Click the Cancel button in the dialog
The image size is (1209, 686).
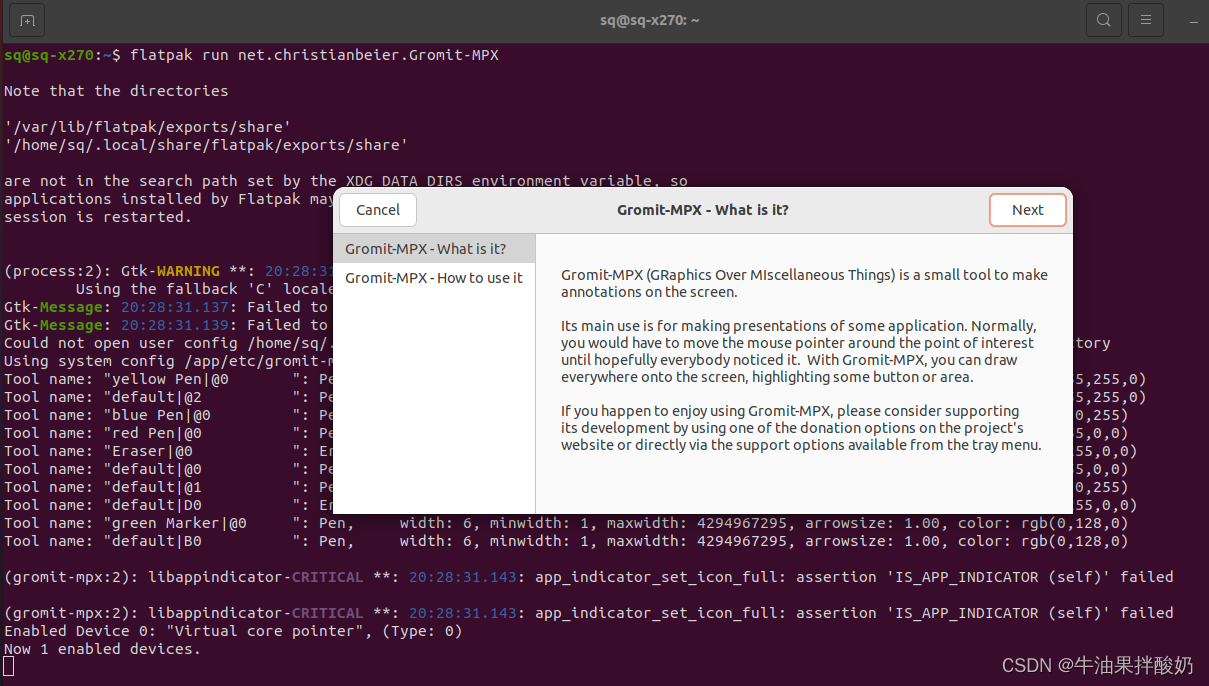tap(378, 210)
